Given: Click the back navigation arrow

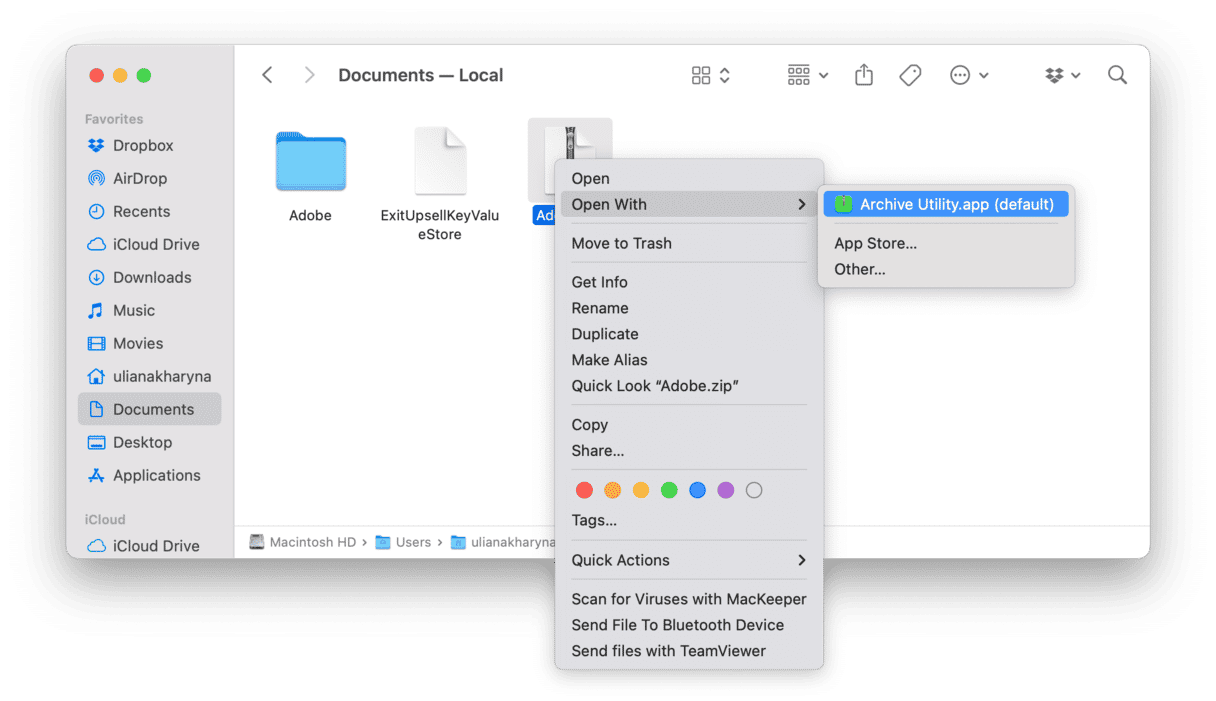Looking at the screenshot, I should [267, 75].
